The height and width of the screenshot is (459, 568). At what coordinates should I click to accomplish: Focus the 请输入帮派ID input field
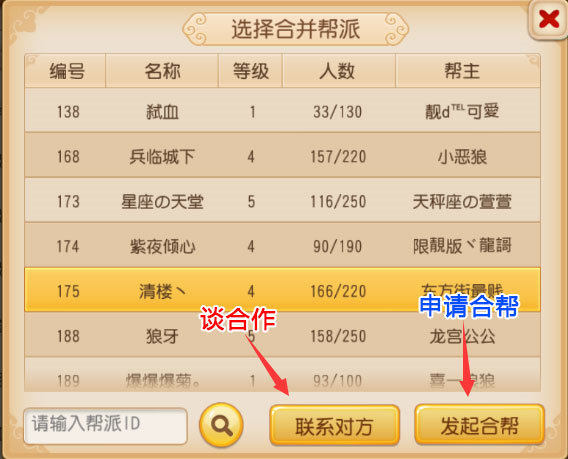[x=105, y=426]
